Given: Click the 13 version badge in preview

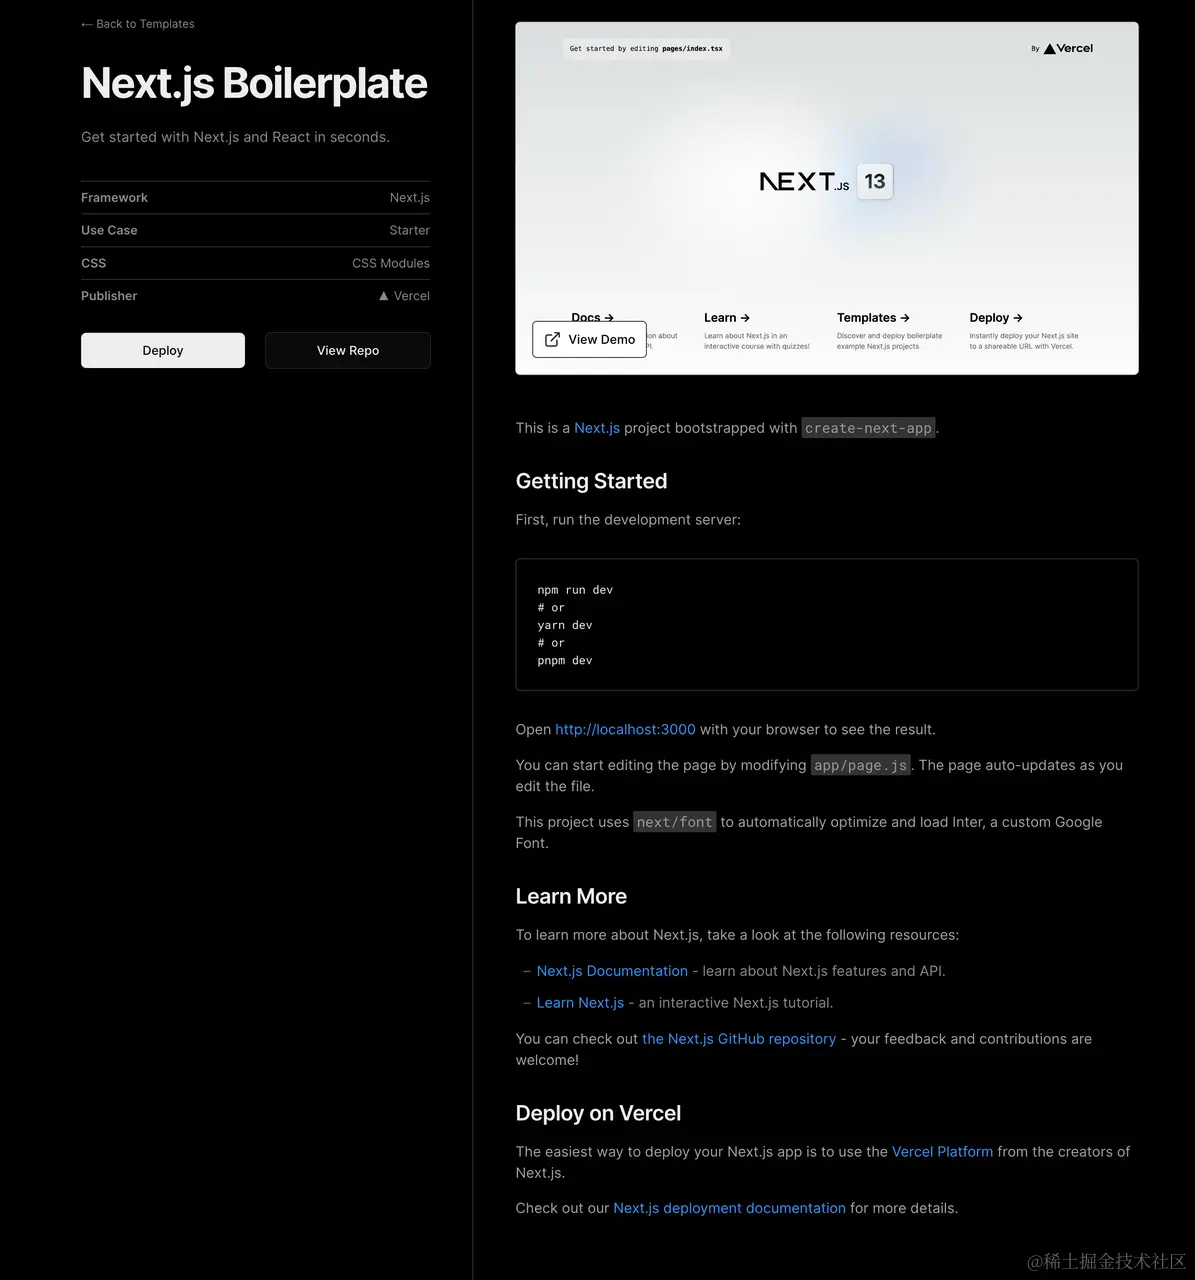Looking at the screenshot, I should 875,182.
